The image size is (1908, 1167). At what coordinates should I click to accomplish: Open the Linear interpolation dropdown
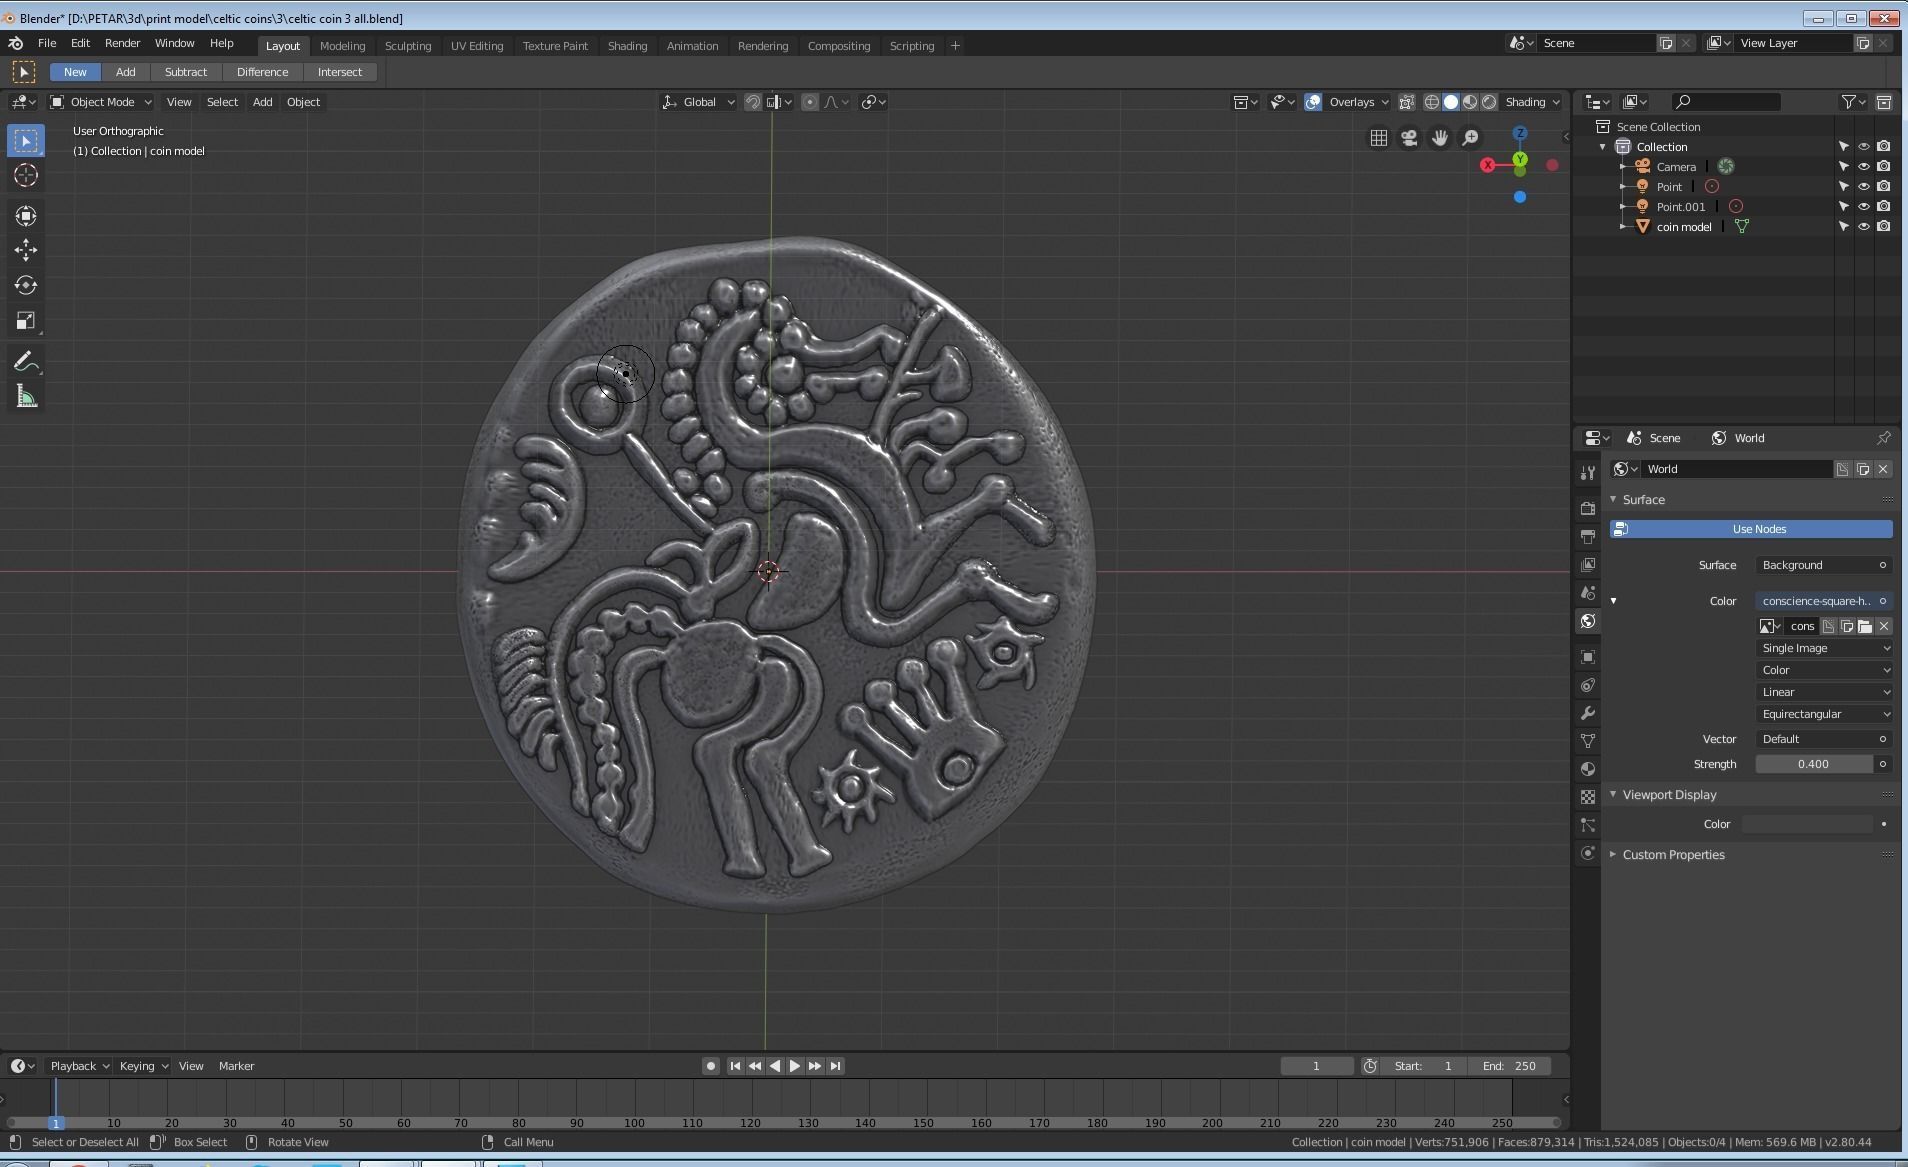pos(1824,692)
